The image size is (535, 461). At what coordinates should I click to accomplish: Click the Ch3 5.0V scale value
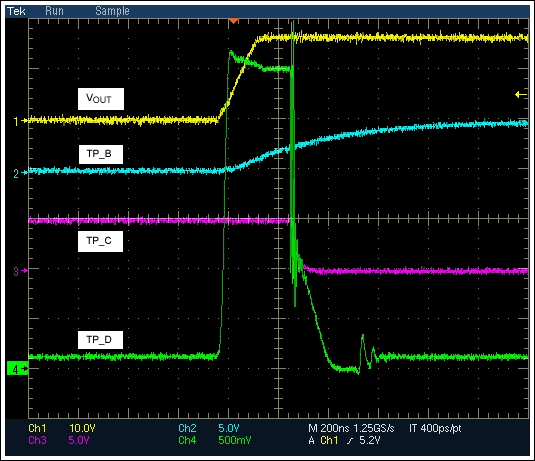[x=79, y=440]
